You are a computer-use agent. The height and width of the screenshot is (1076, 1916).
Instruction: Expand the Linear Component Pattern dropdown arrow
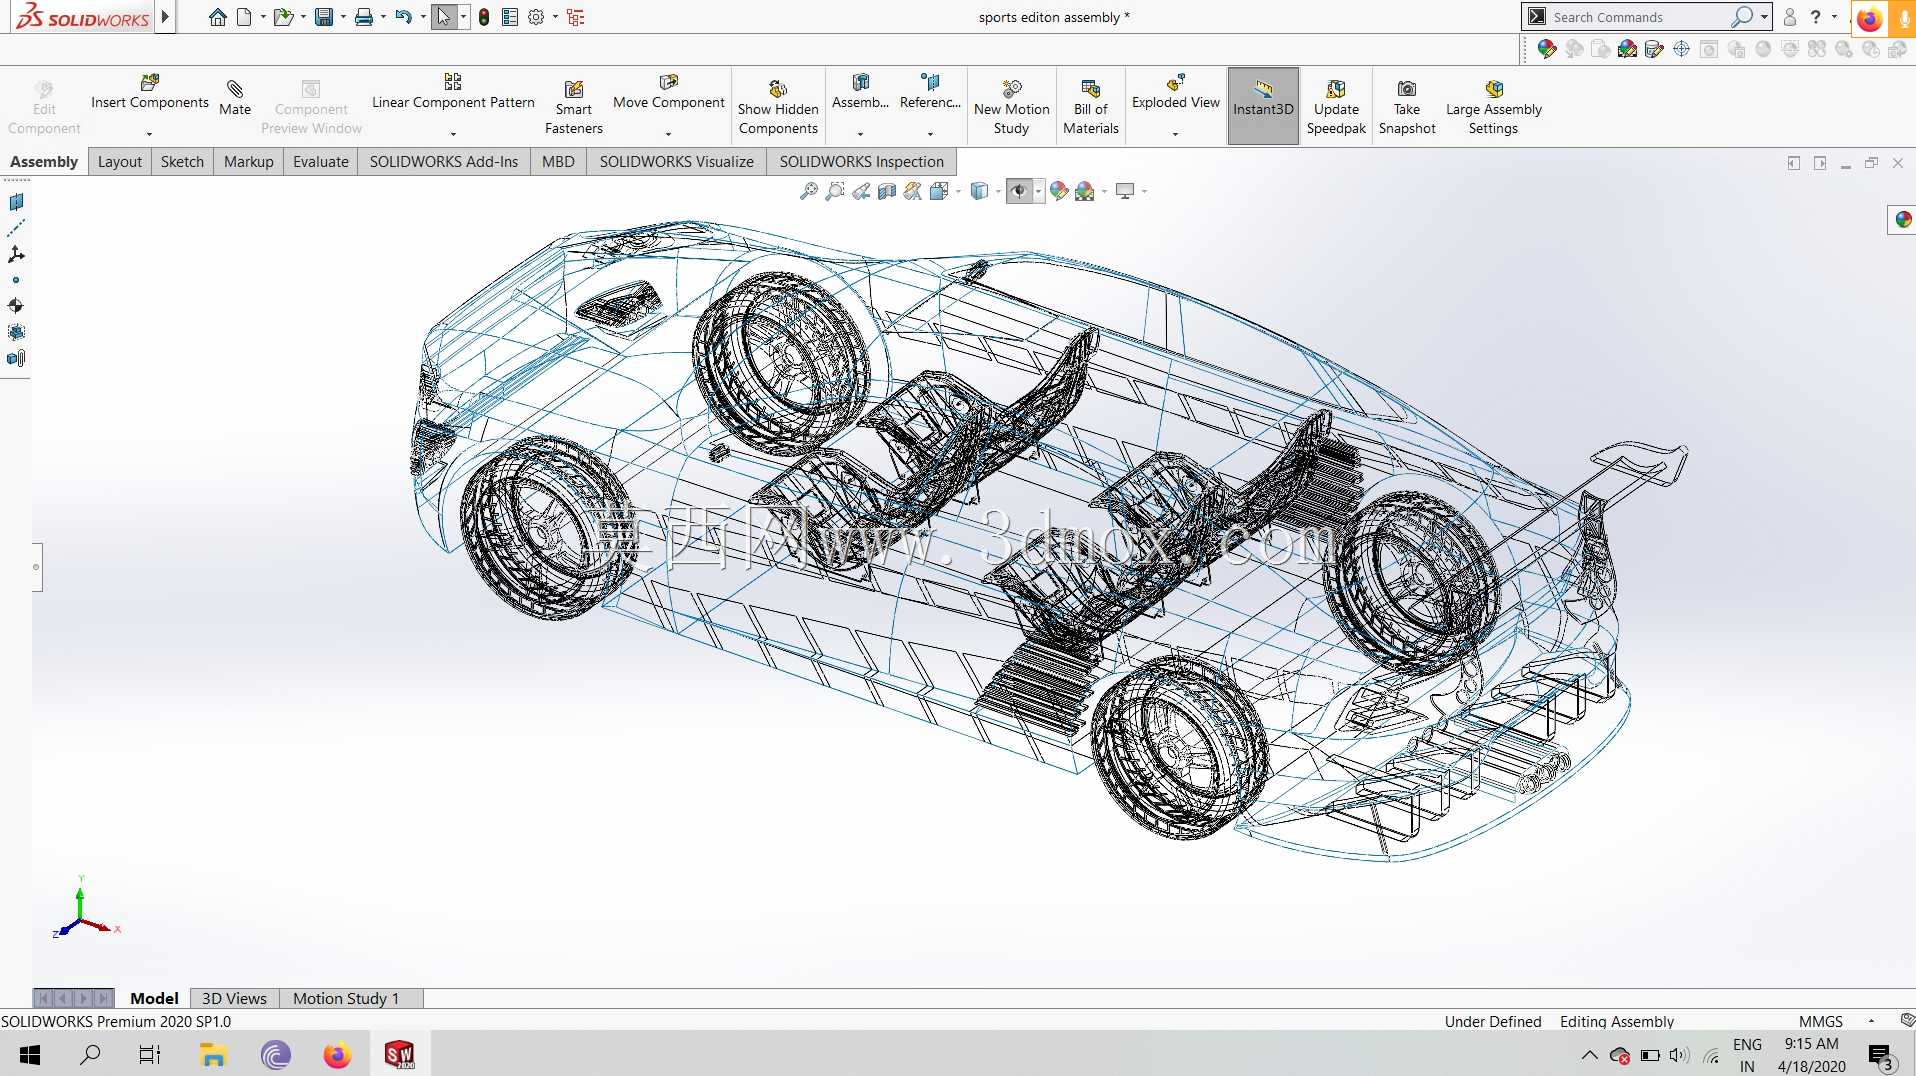[x=453, y=134]
